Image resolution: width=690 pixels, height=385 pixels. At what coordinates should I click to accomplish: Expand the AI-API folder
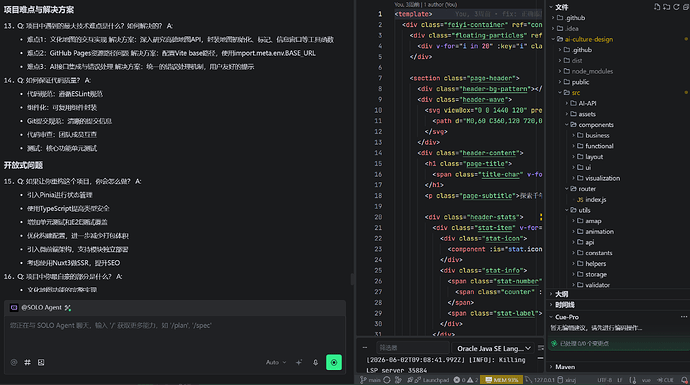pyautogui.click(x=618, y=103)
